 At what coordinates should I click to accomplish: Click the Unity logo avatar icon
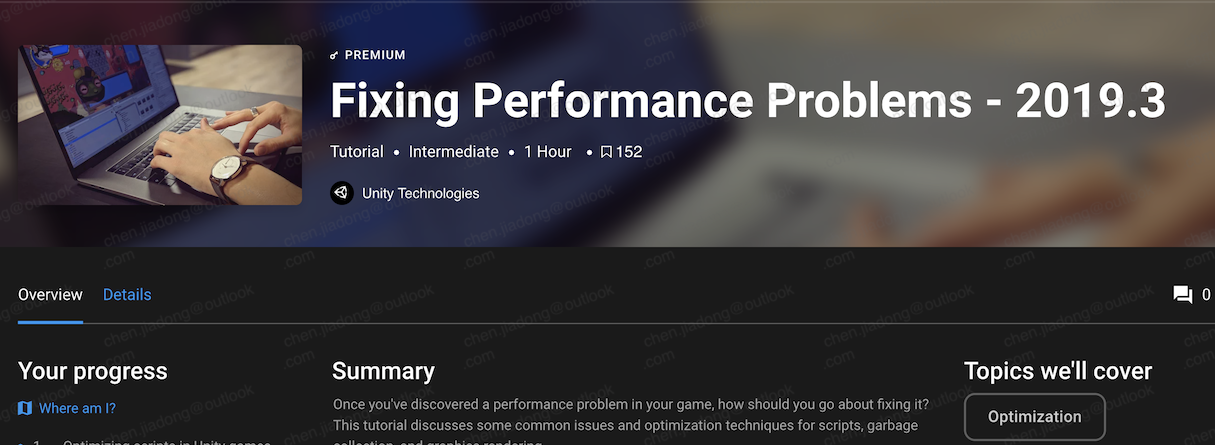tap(342, 193)
